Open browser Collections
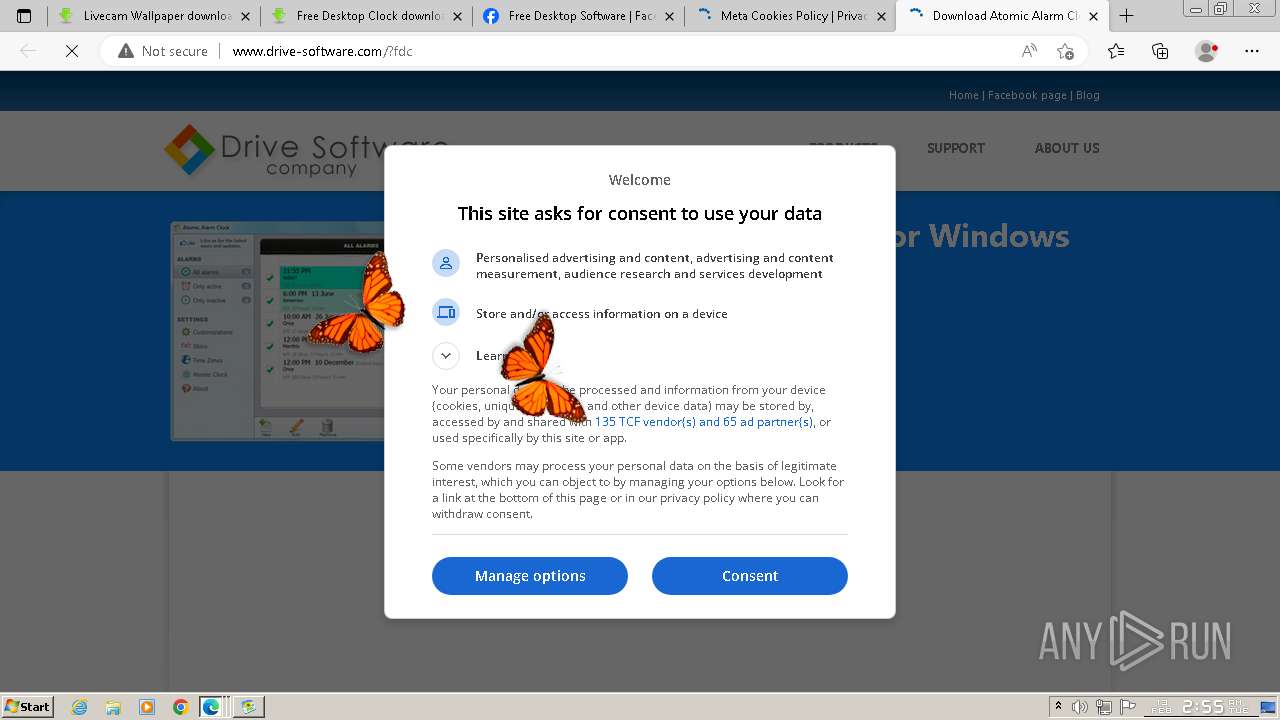The image size is (1280, 720). pyautogui.click(x=1160, y=51)
